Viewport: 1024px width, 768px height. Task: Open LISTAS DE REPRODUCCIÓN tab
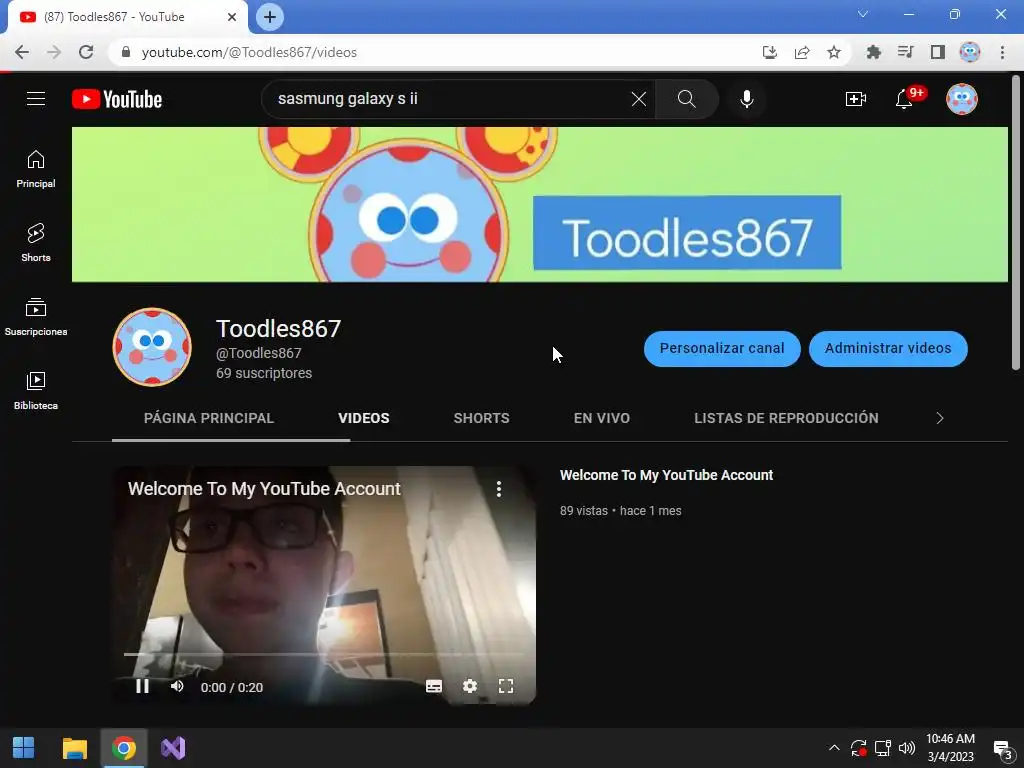786,418
